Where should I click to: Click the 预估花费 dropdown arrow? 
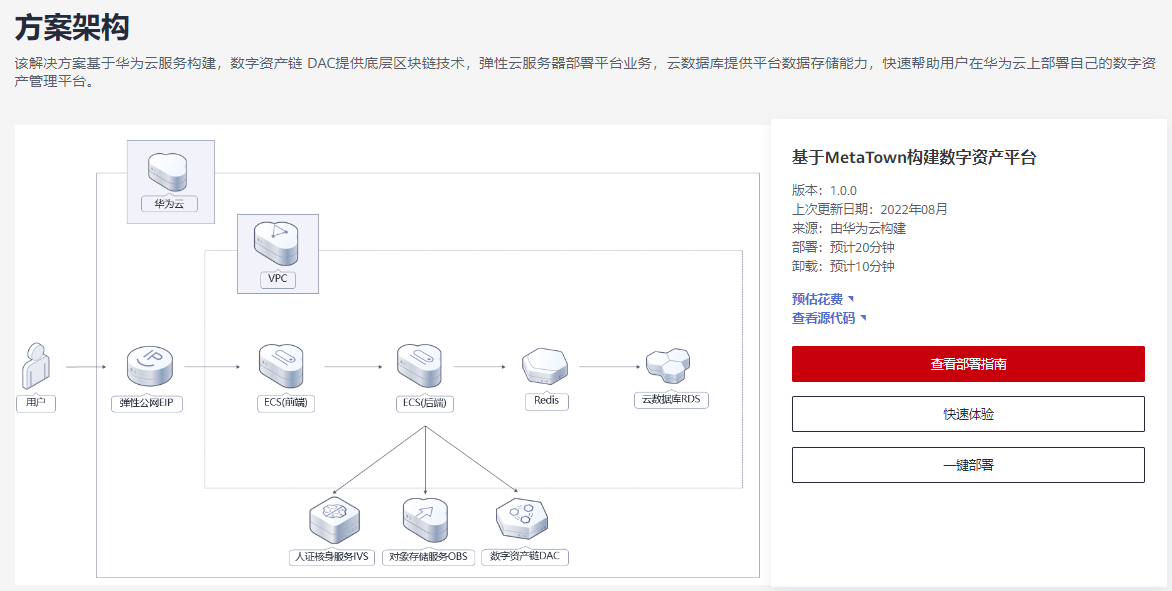(850, 298)
